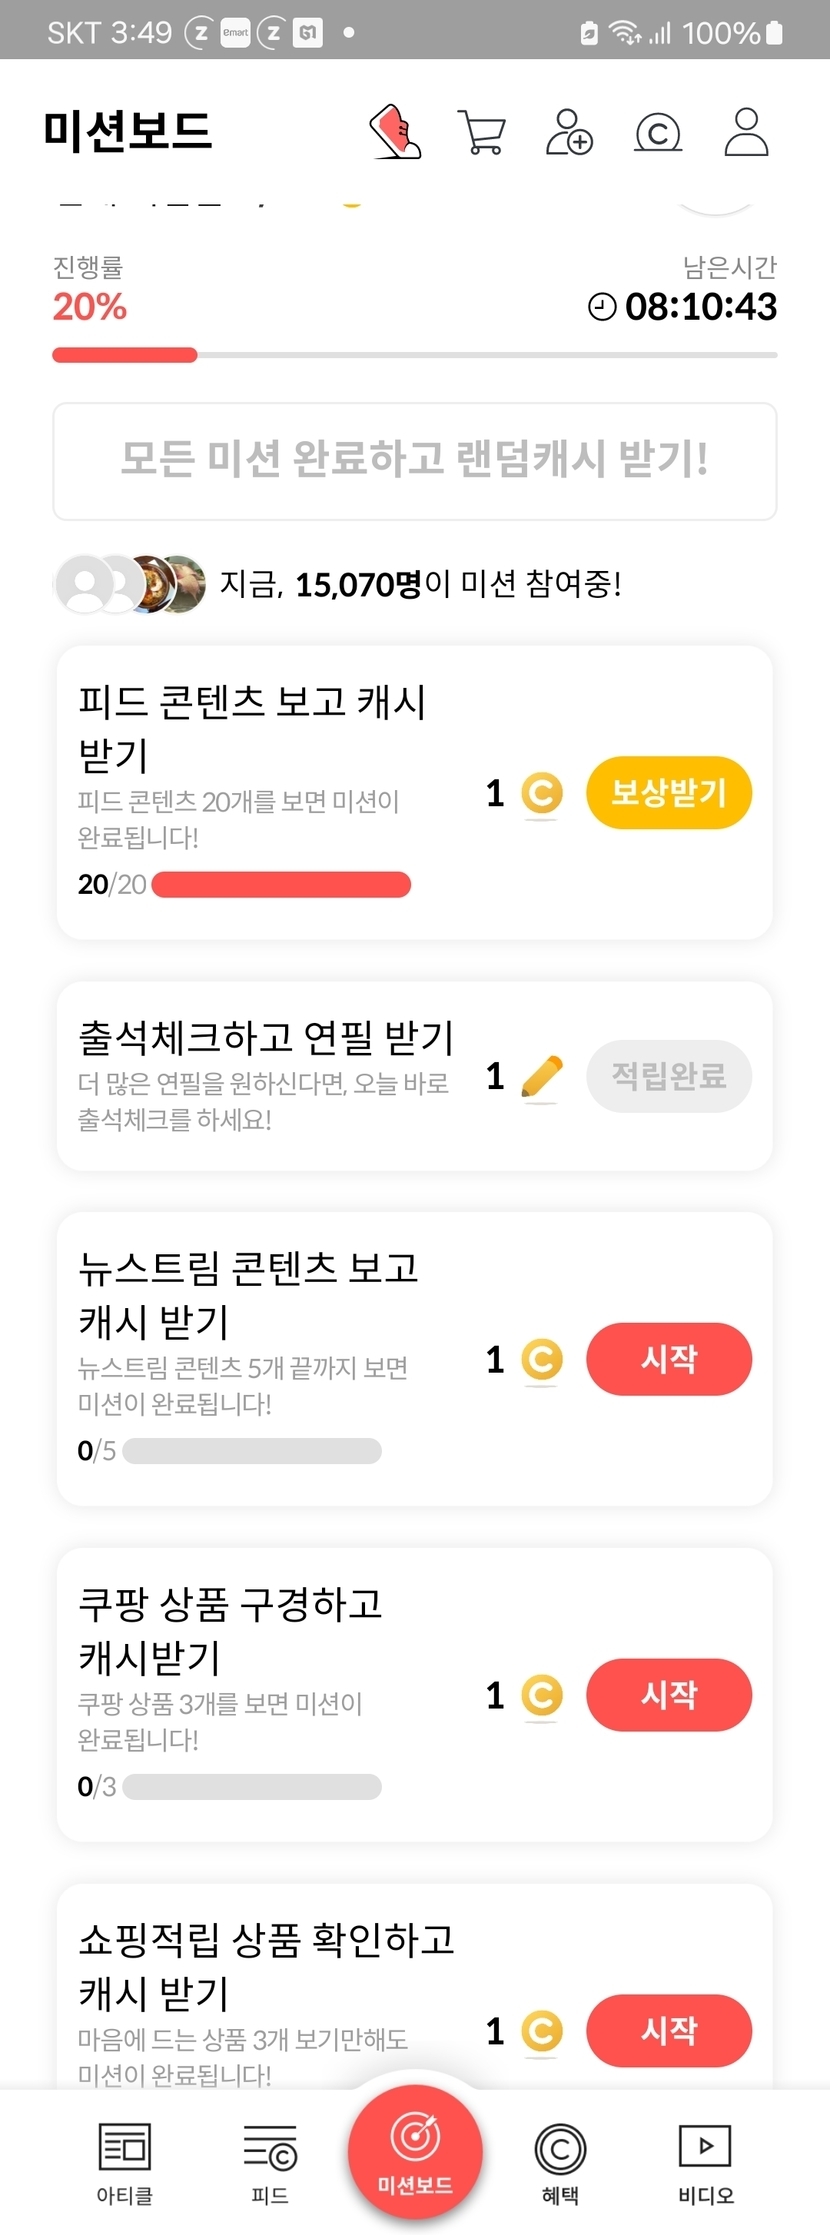830x2235 pixels.
Task: Start the 쇼핑적립 상품 확인하고 mission
Action: point(668,2031)
